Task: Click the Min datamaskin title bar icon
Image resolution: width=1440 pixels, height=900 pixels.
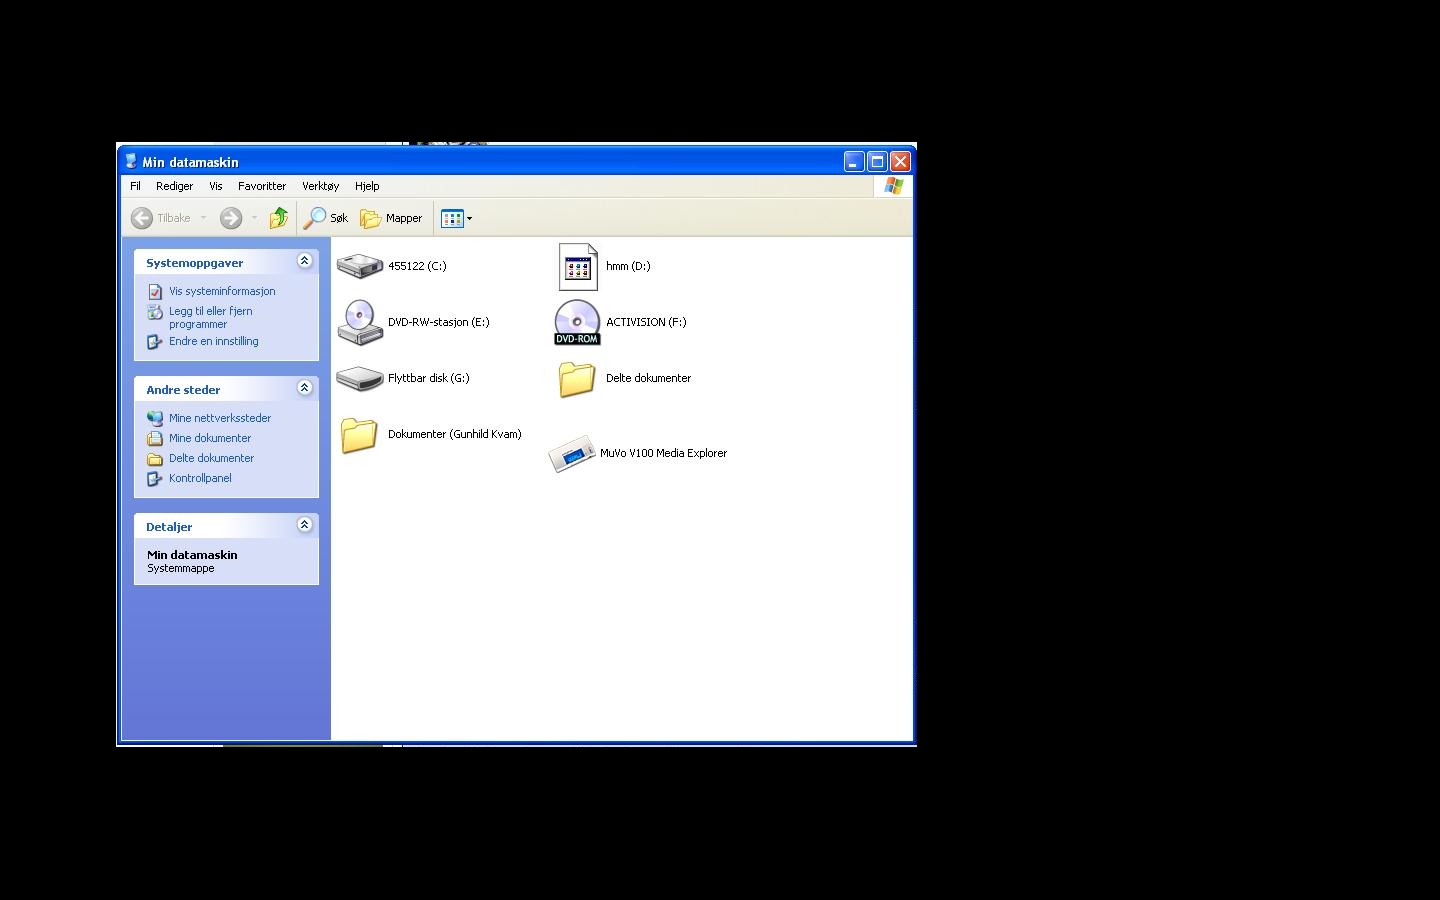Action: 130,161
